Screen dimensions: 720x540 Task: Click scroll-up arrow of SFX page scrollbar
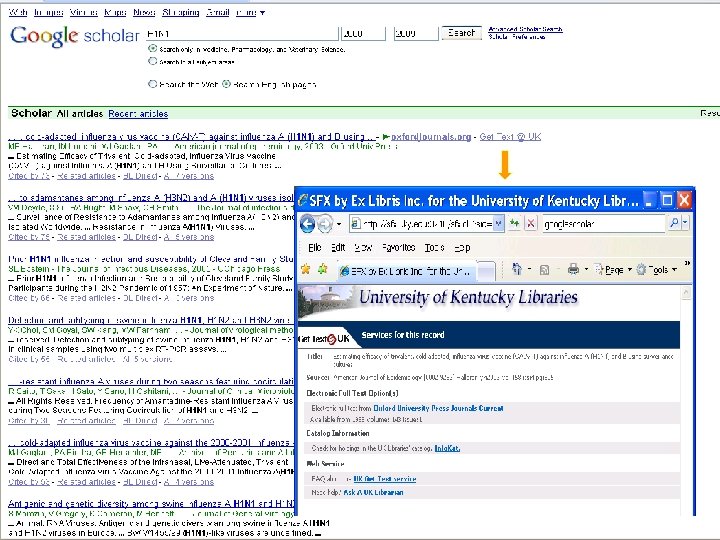(686, 292)
